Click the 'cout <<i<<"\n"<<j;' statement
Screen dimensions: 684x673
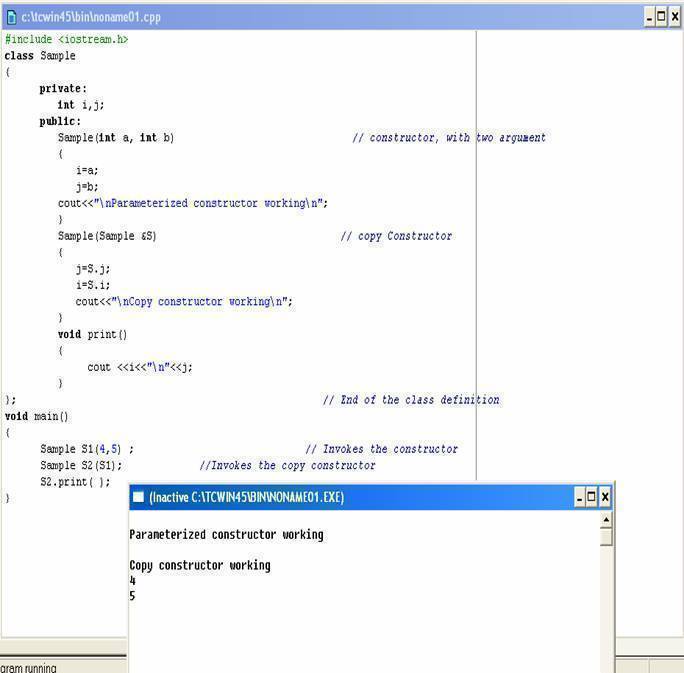[x=140, y=367]
